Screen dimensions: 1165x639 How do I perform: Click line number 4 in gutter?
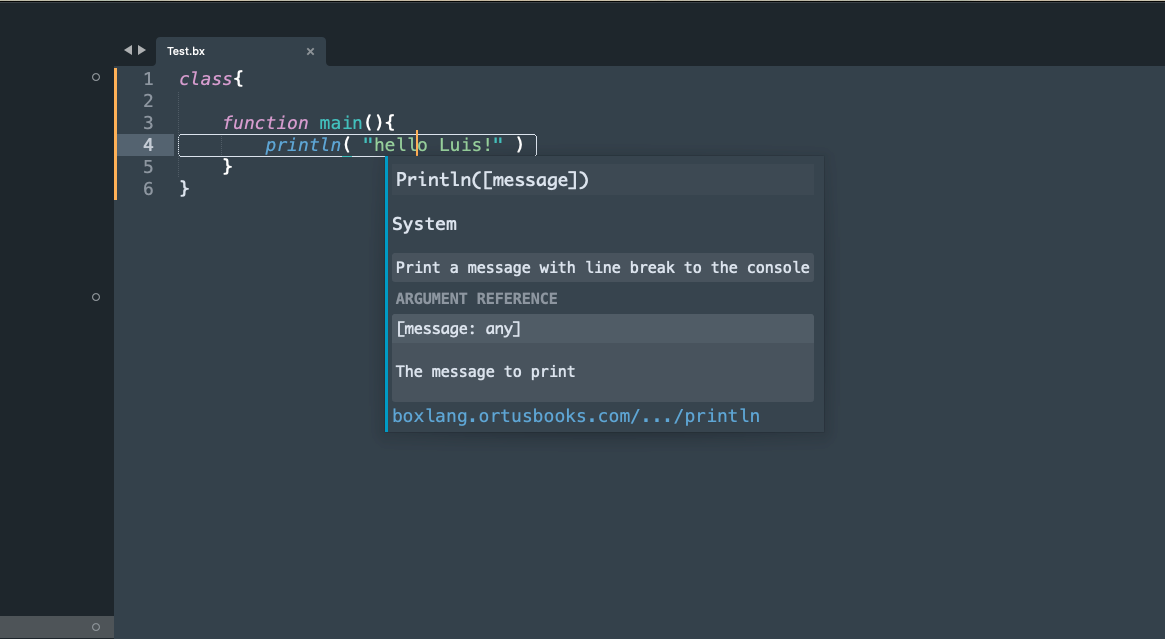148,144
